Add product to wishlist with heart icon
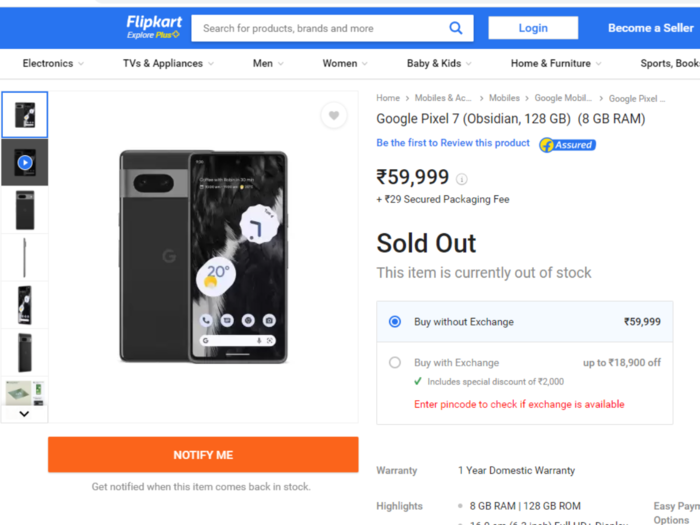This screenshot has width=700, height=525. (x=334, y=116)
